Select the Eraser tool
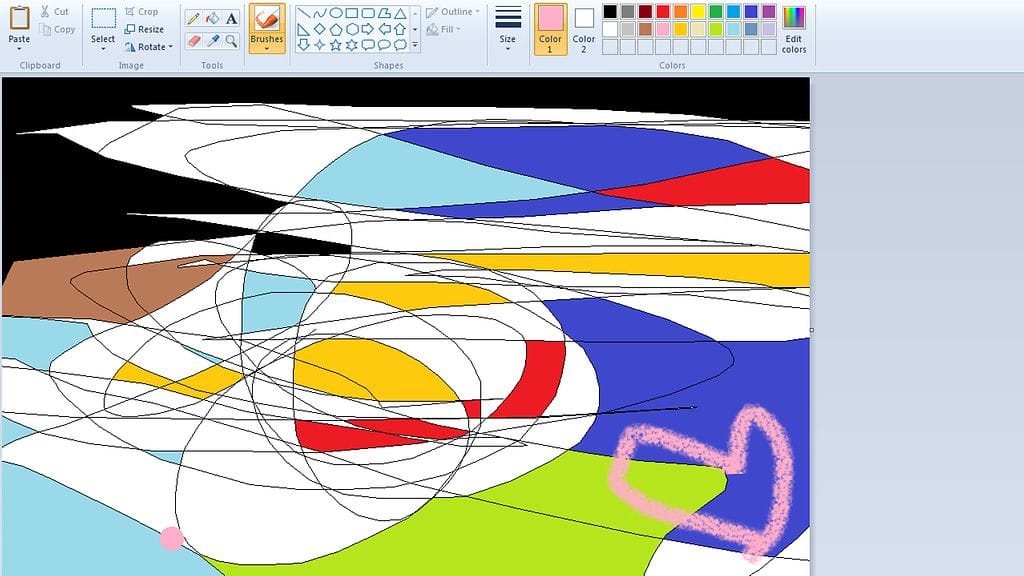The height and width of the screenshot is (576, 1024). (x=192, y=40)
